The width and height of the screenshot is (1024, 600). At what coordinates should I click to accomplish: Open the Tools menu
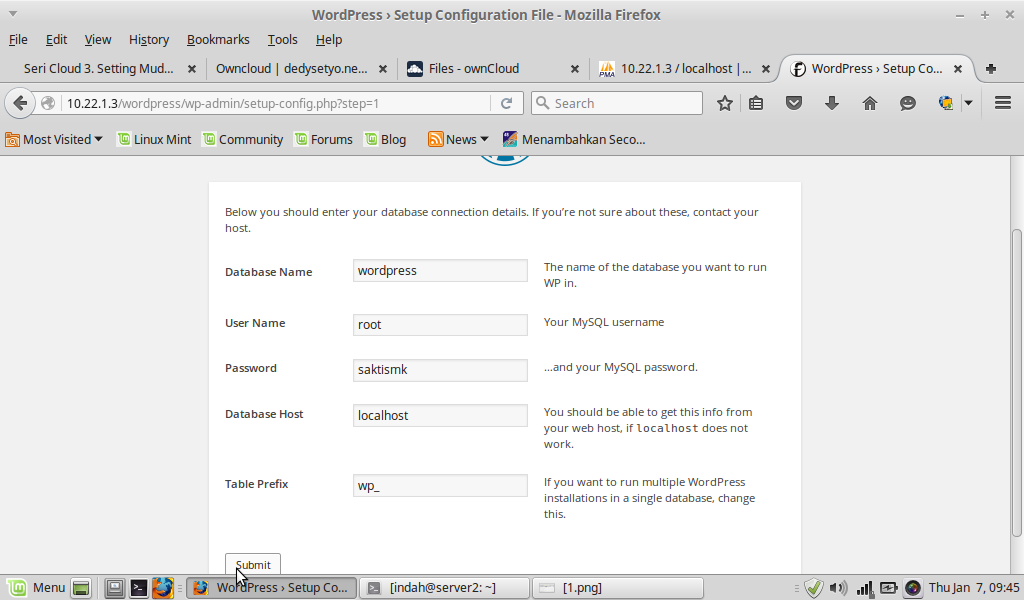[282, 40]
